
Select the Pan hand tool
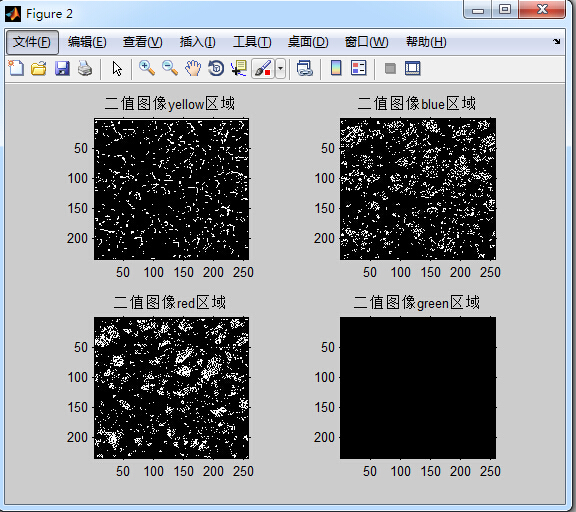(x=193, y=68)
